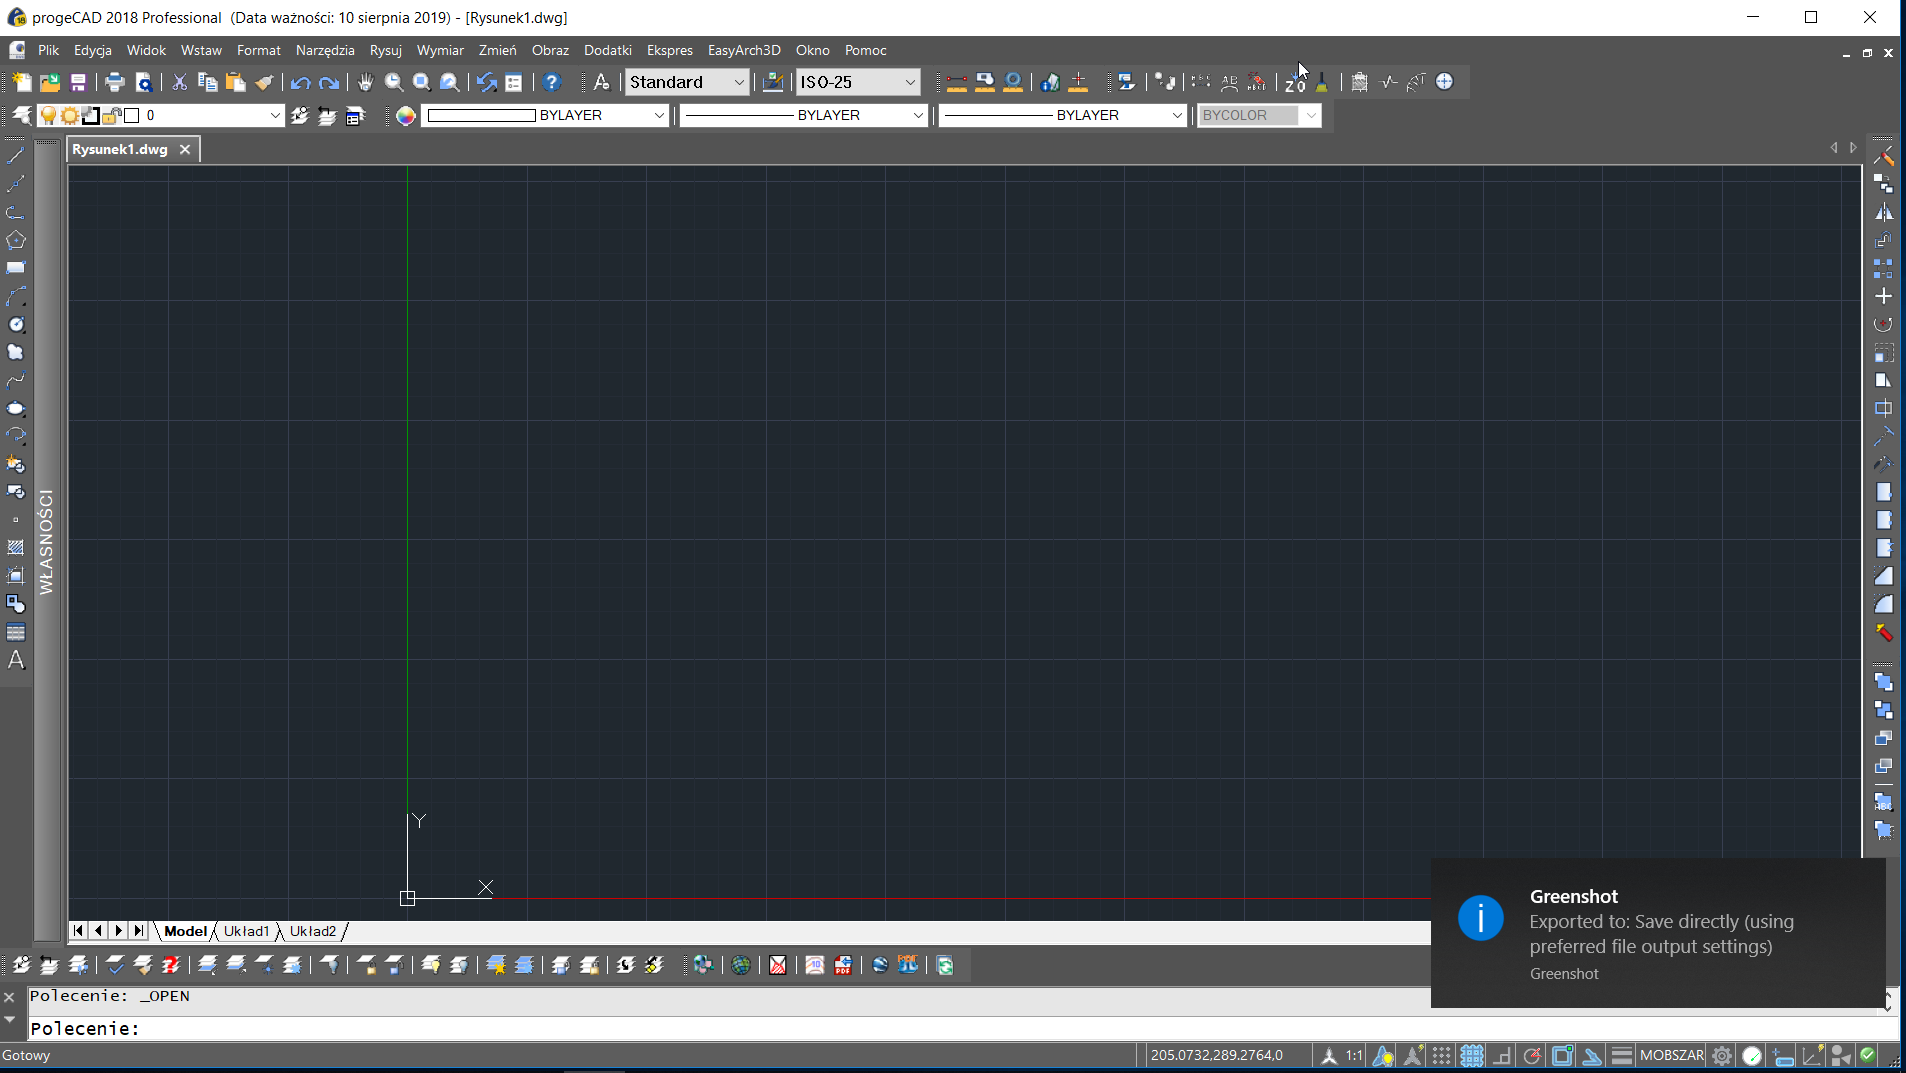Open the Rysuj menu

tap(385, 50)
